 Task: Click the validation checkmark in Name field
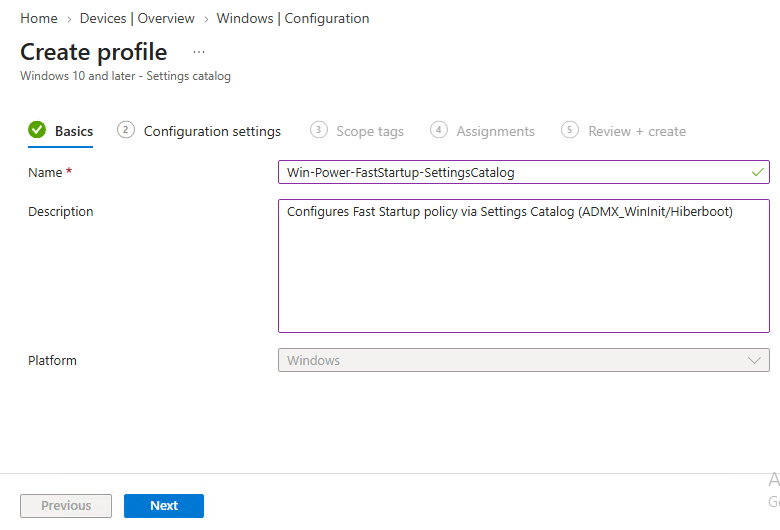pos(758,172)
